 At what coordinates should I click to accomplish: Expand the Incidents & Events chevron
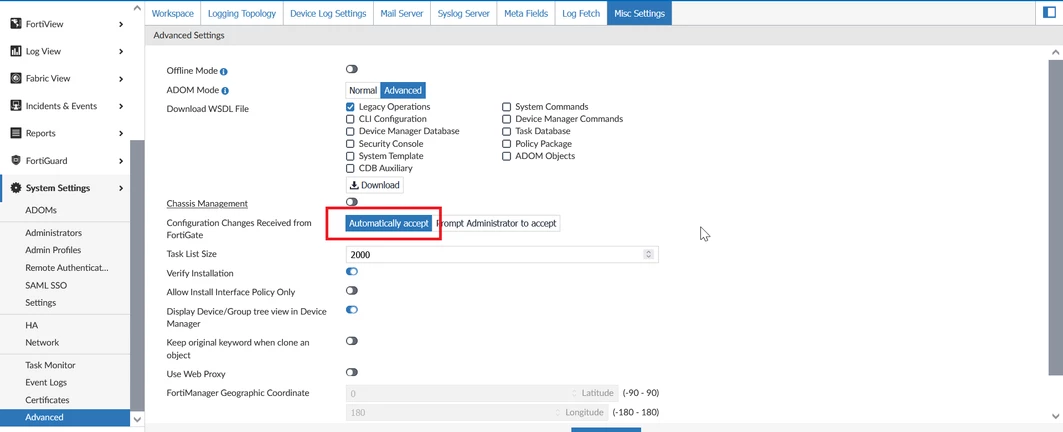[121, 106]
